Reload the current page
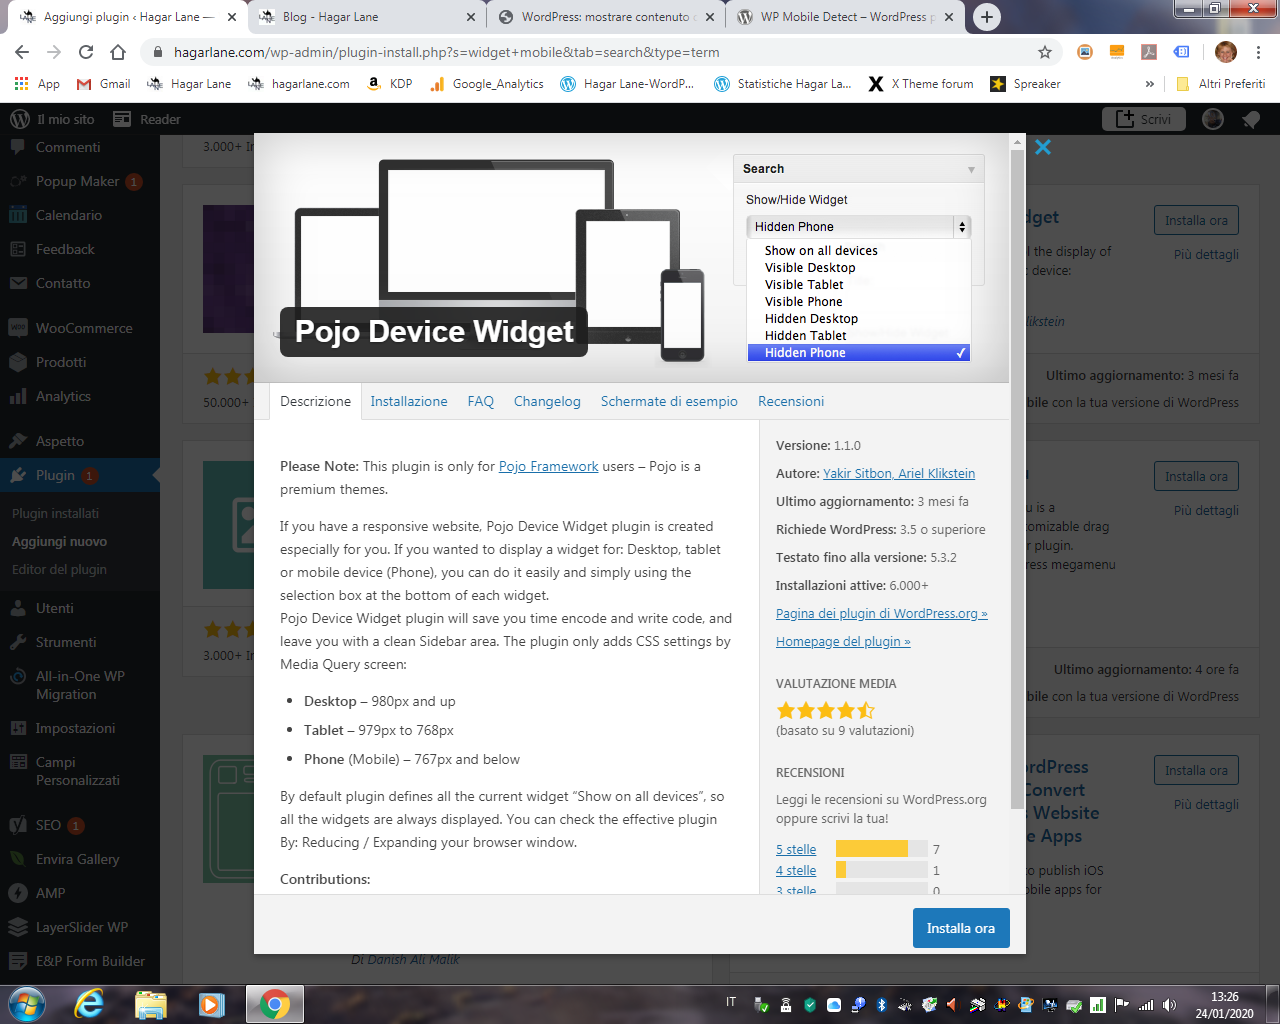 (86, 52)
